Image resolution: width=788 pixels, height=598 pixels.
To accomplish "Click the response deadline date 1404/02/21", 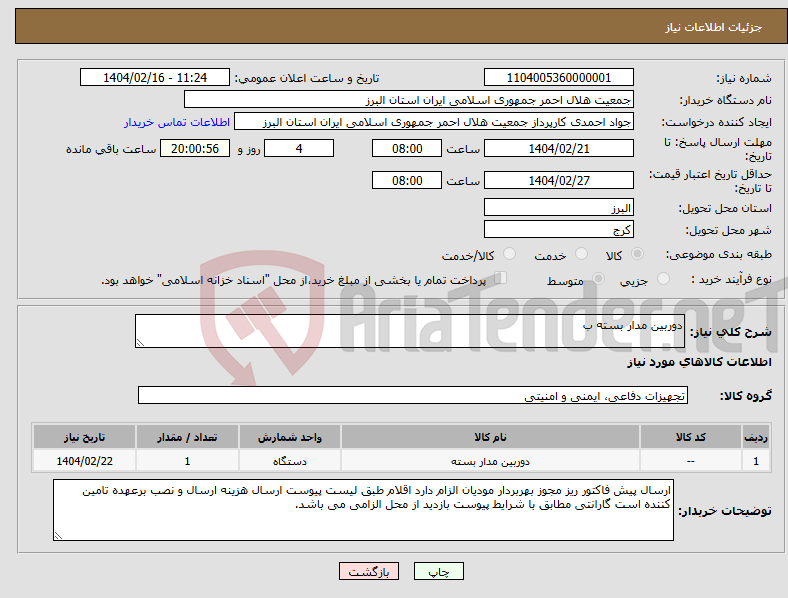I will tap(558, 148).
